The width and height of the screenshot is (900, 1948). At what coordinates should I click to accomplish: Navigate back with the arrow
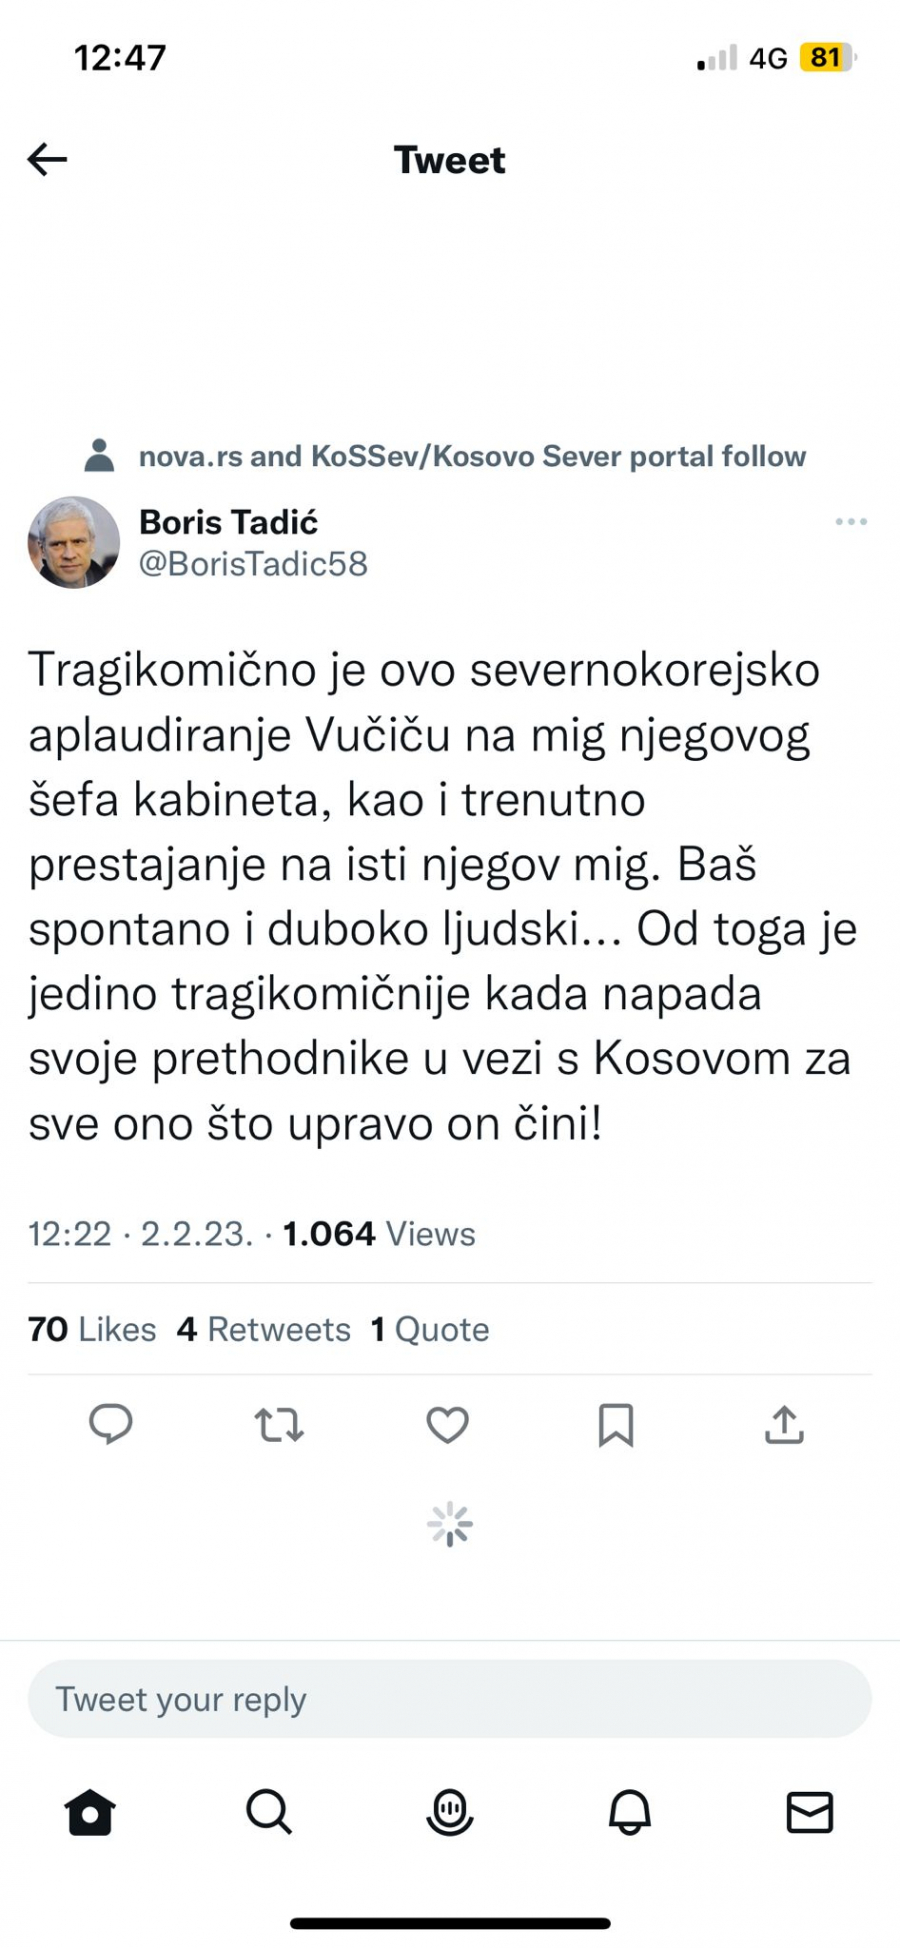[46, 159]
